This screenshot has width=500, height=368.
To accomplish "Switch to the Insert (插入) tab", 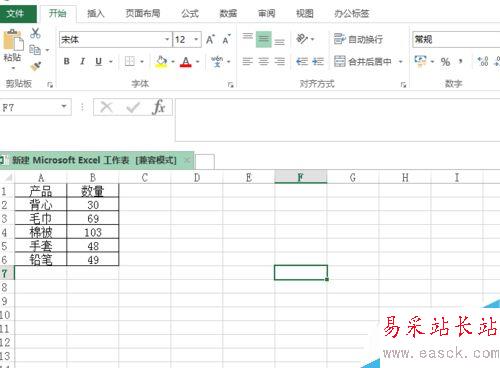I will click(96, 13).
